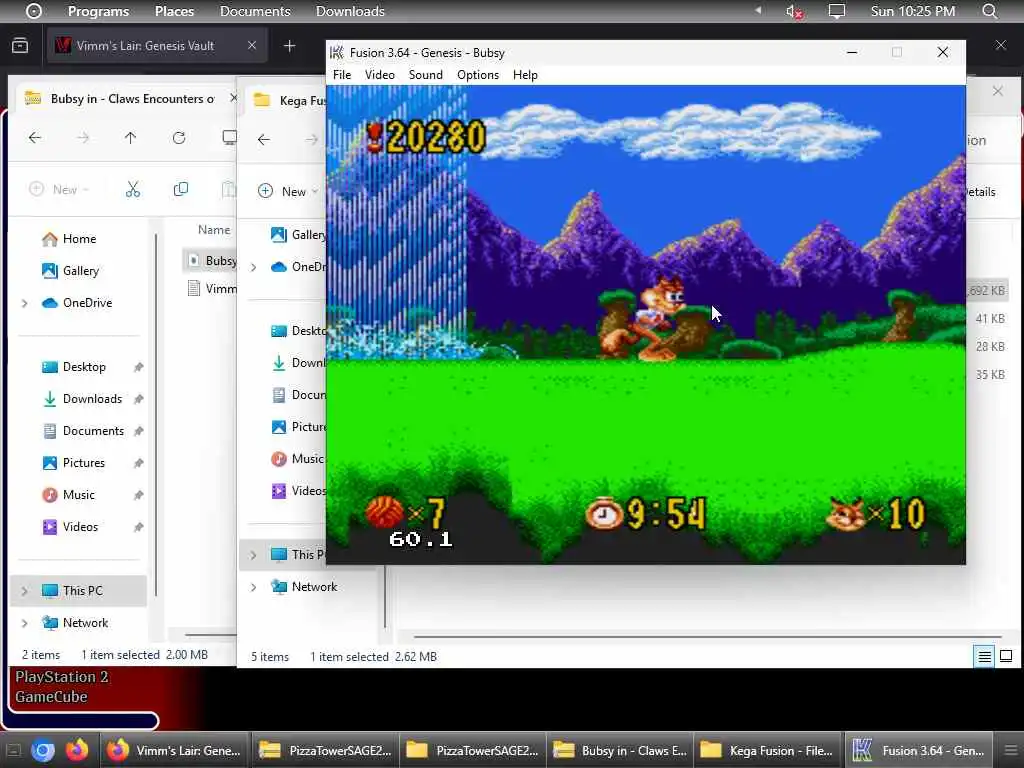The width and height of the screenshot is (1024, 768).
Task: Open the Sound menu in Fusion
Action: click(x=425, y=75)
